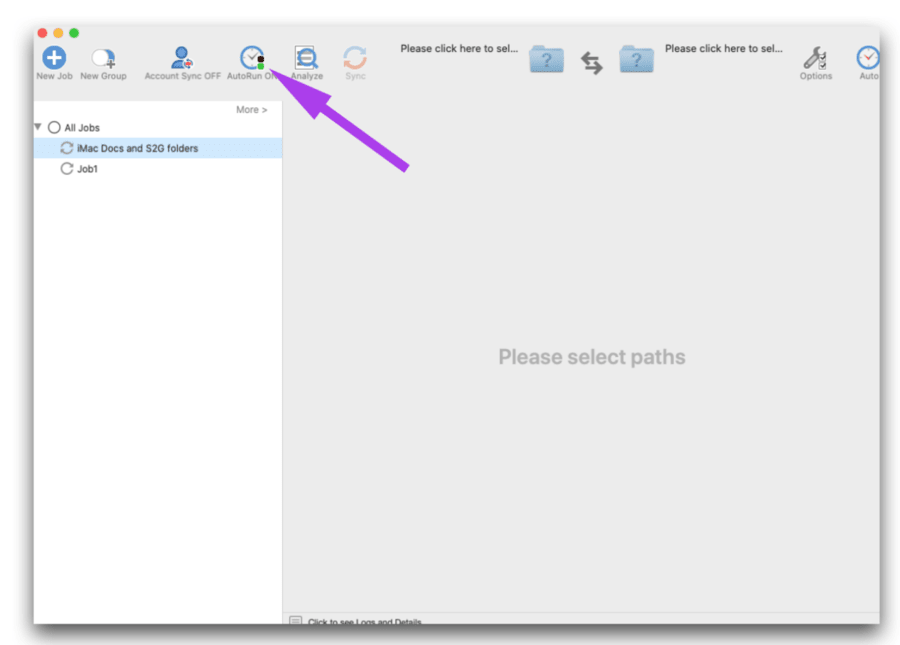
Task: Create a new sync job
Action: click(54, 55)
